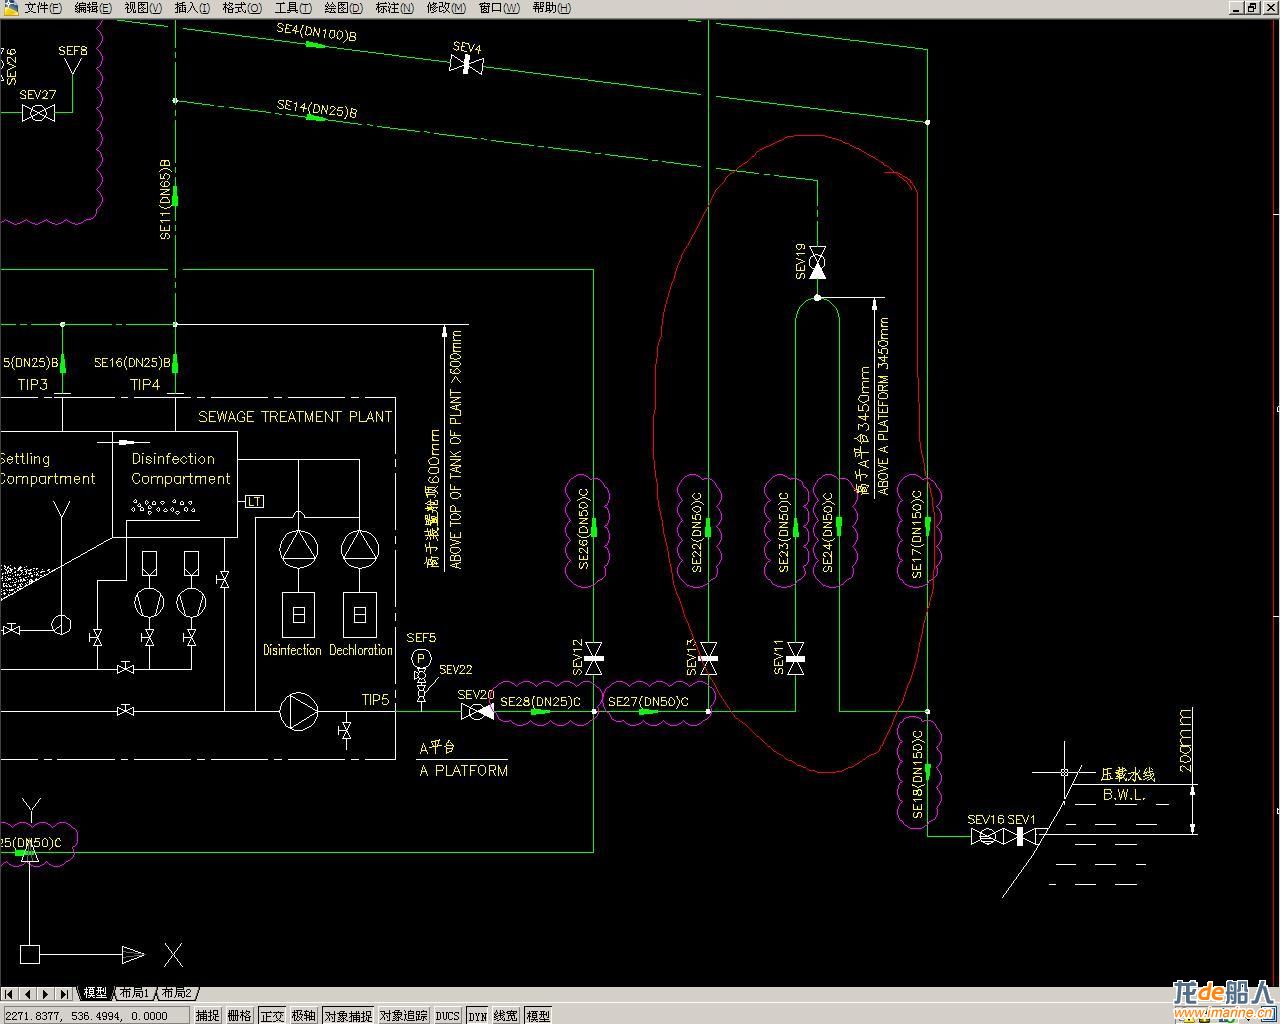Toggle DUCS dynamic UCS button
This screenshot has height=1024, width=1280.
[x=448, y=1015]
